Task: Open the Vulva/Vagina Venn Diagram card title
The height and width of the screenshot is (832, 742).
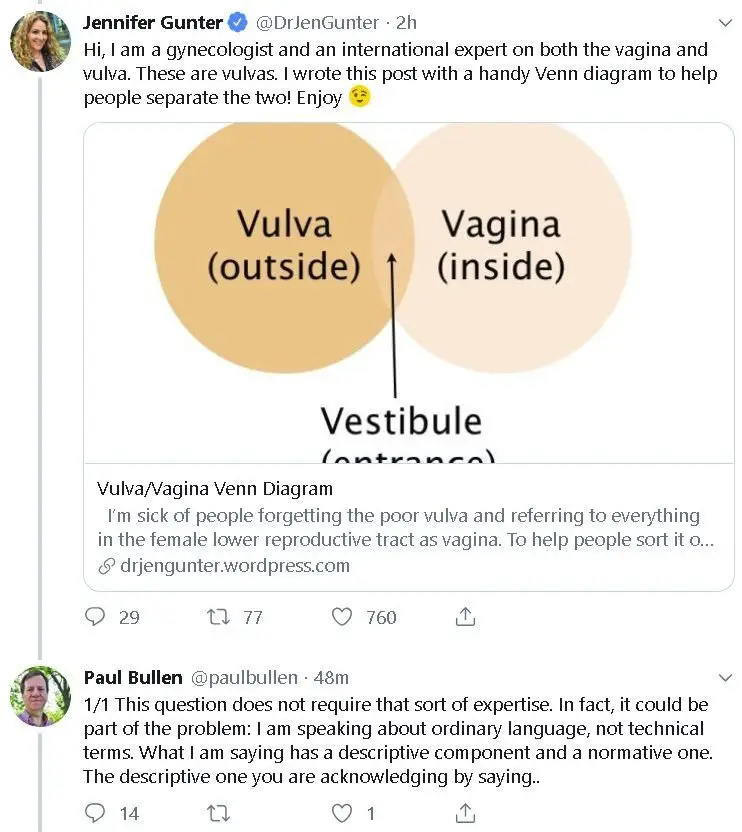Action: pos(215,488)
